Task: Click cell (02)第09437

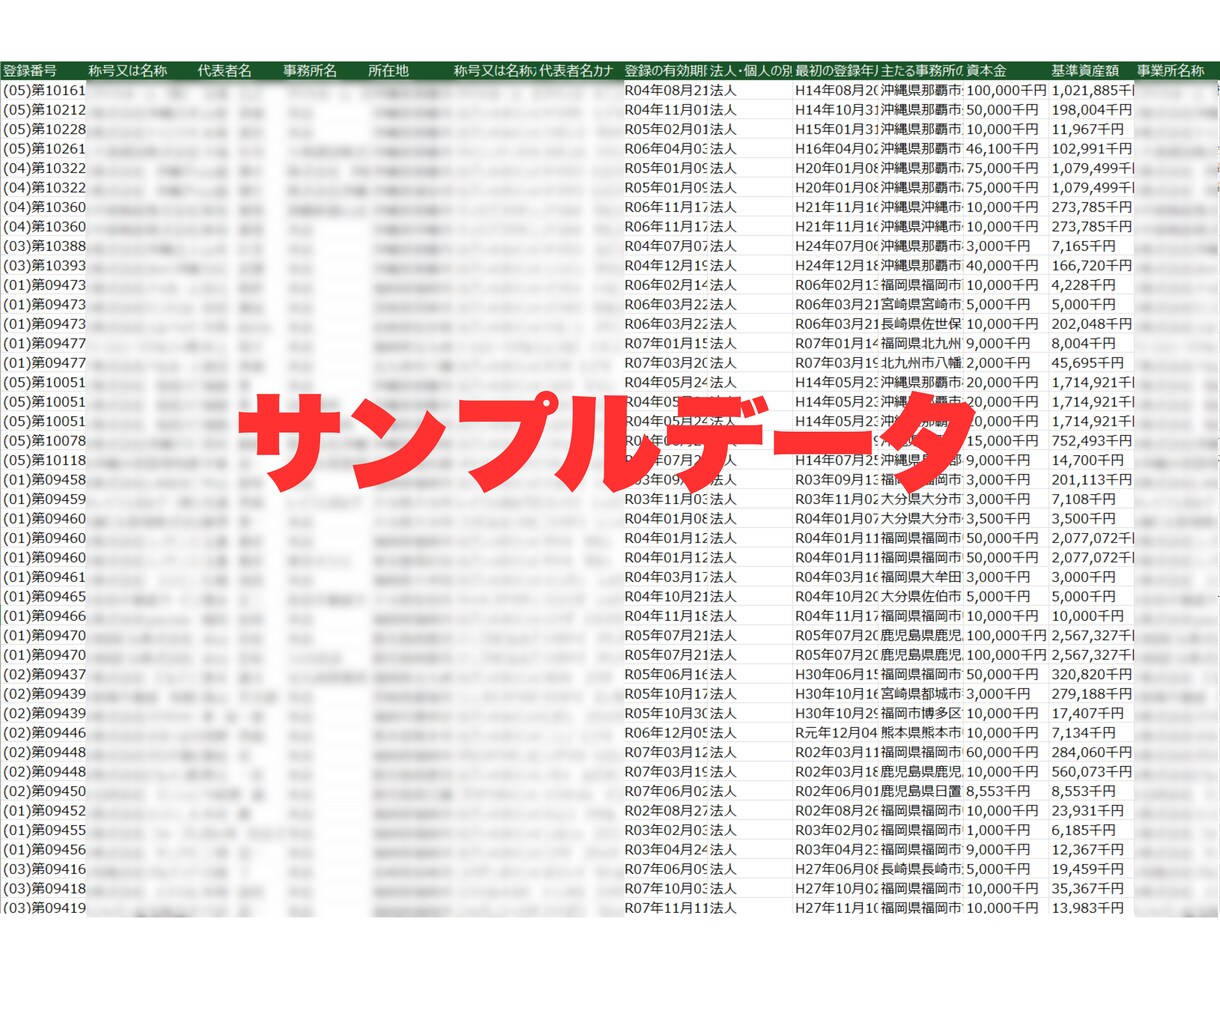Action: click(x=43, y=674)
